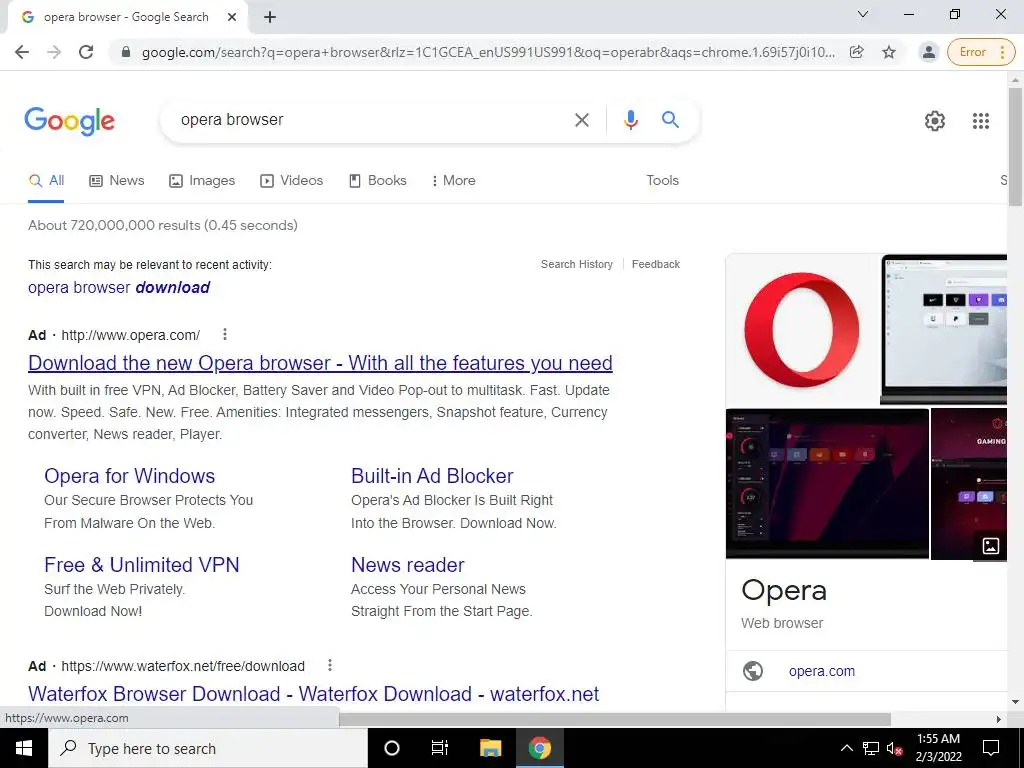Expand the More search categories menu

pyautogui.click(x=453, y=181)
